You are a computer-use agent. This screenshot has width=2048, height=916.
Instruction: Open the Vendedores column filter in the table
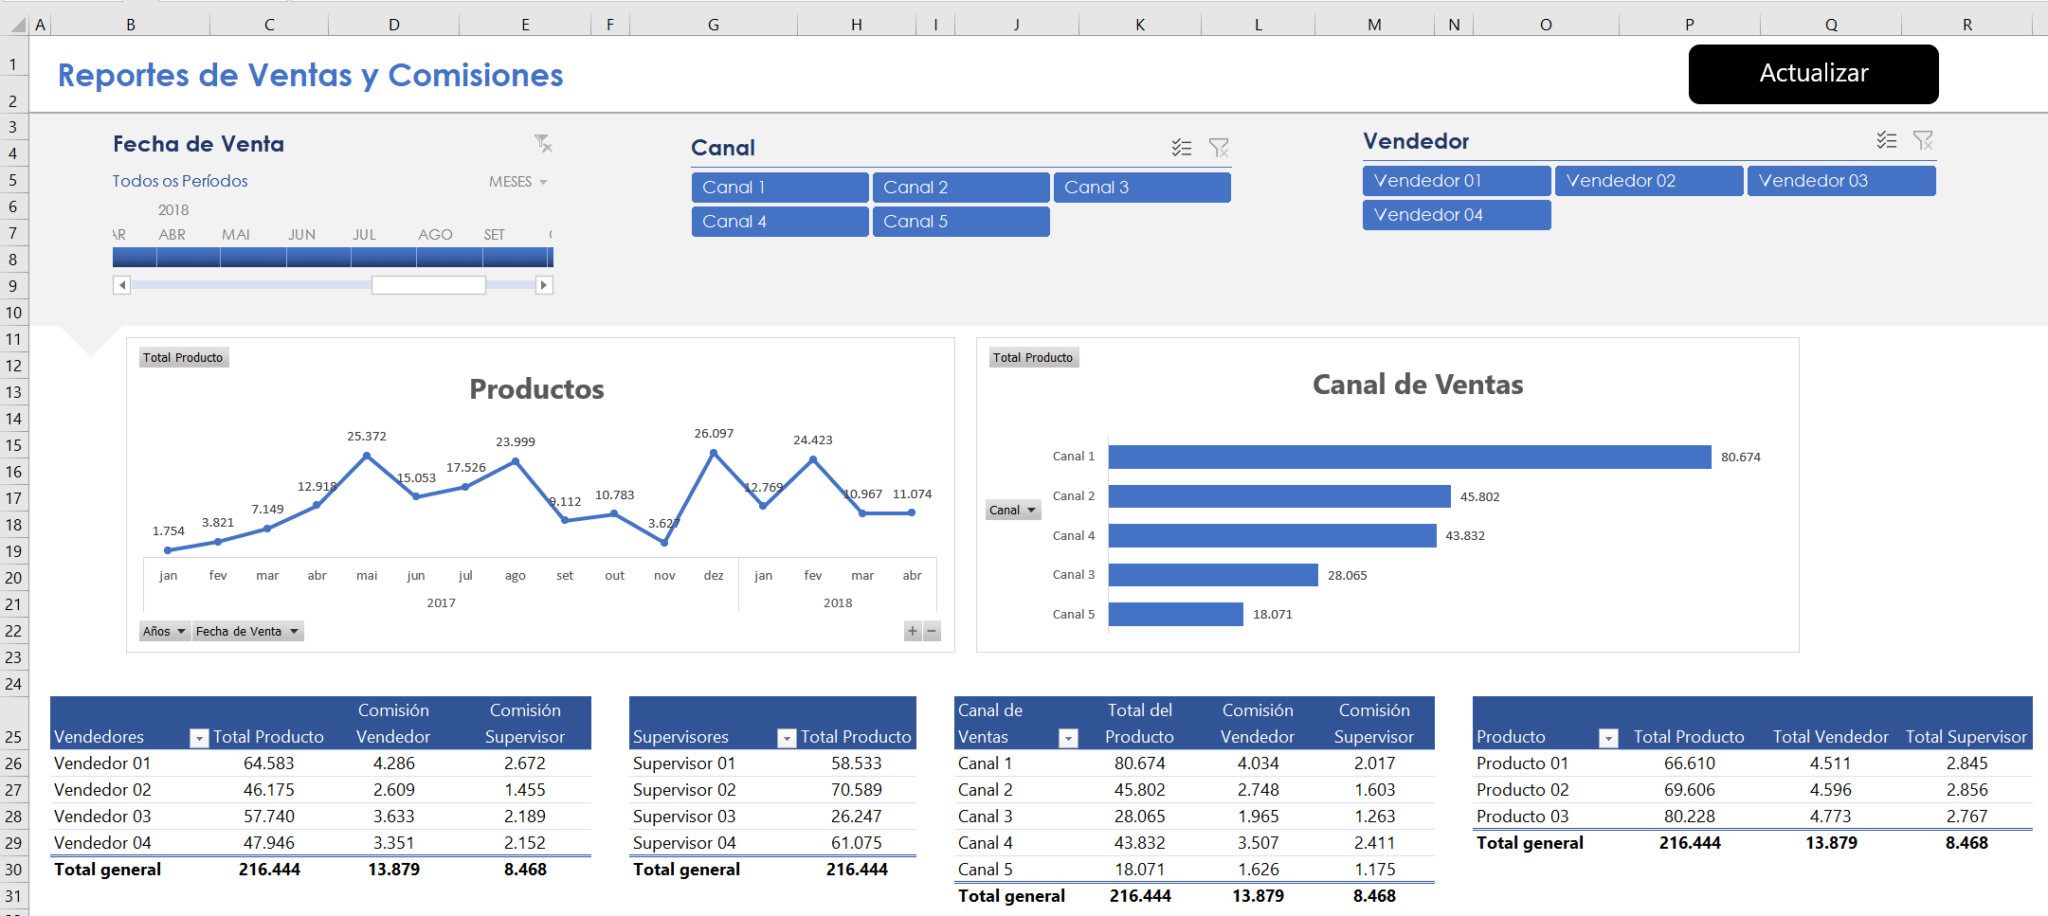pos(198,737)
